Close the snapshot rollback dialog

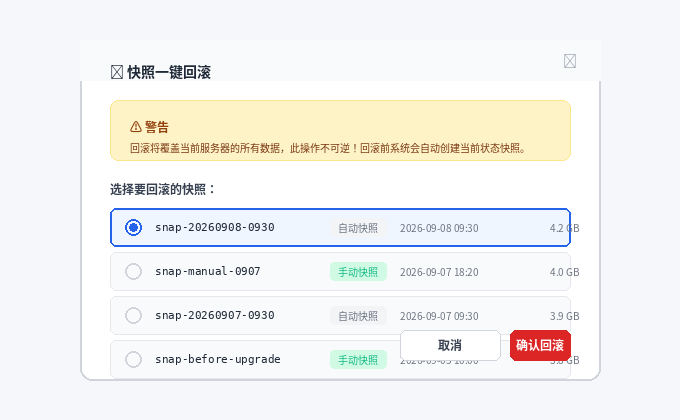pos(570,61)
